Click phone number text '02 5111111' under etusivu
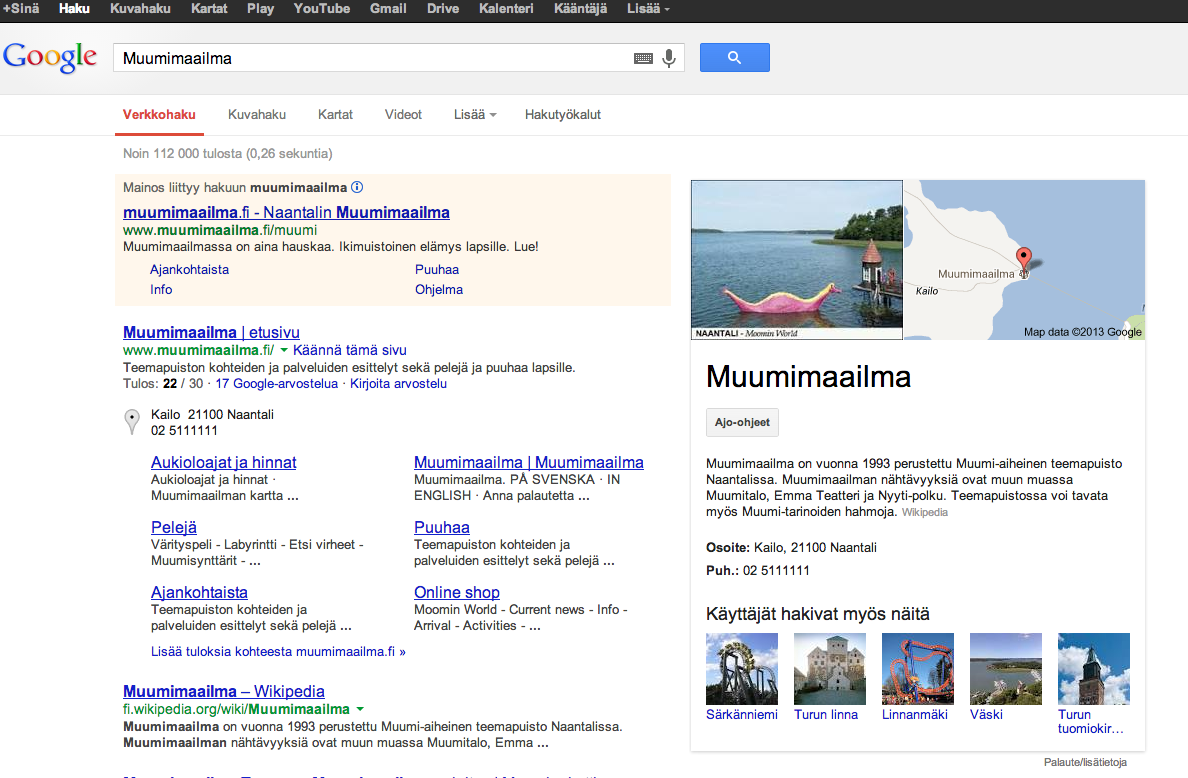This screenshot has height=778, width=1188. (x=184, y=430)
